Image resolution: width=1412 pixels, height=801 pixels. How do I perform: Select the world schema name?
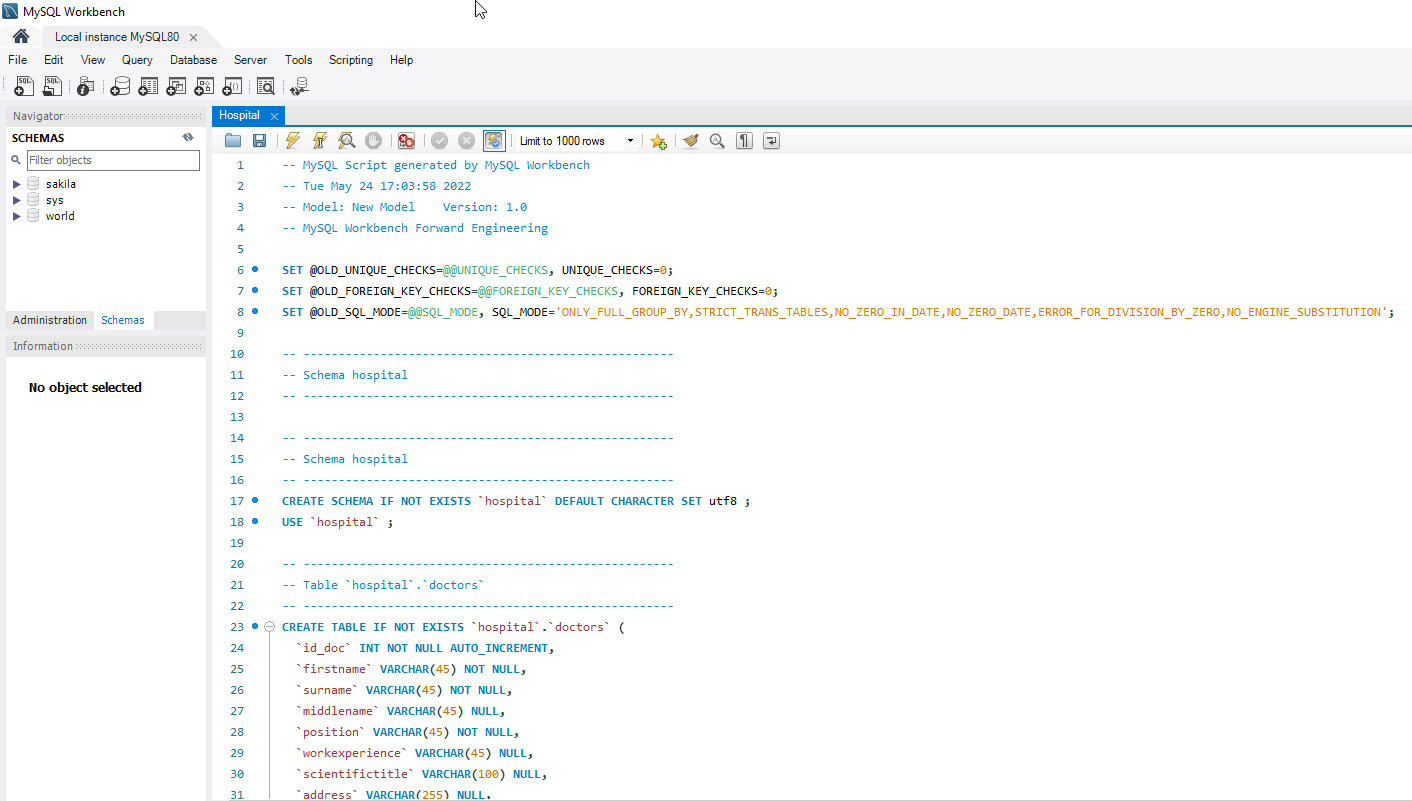[x=60, y=216]
